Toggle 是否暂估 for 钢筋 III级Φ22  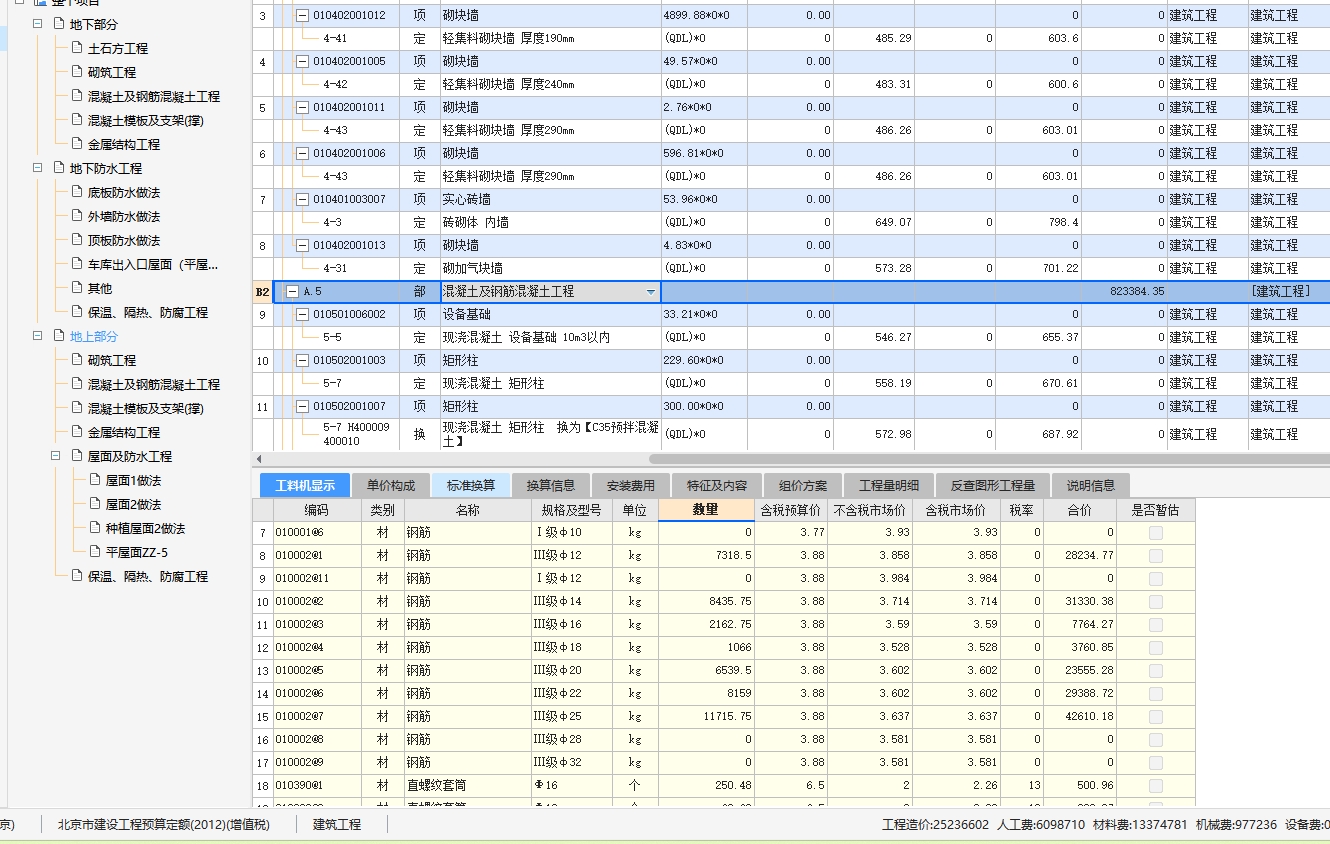point(1156,694)
